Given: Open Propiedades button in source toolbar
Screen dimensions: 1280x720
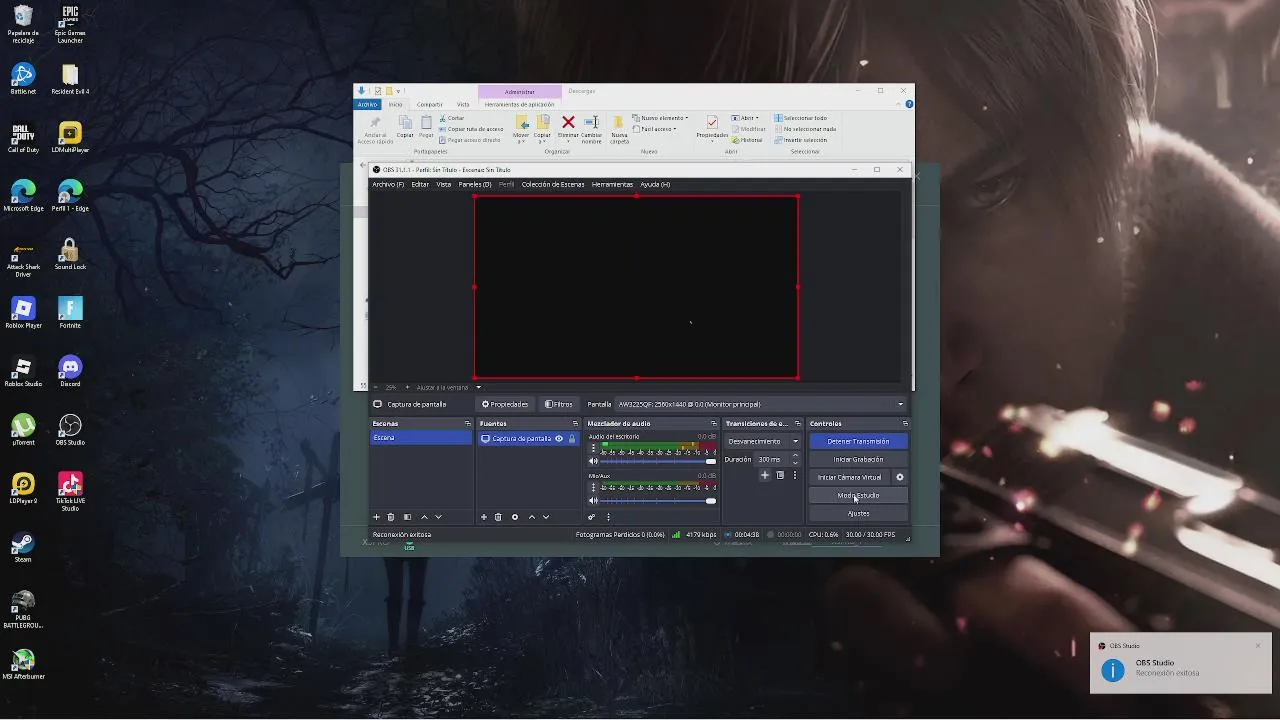Looking at the screenshot, I should click(505, 404).
